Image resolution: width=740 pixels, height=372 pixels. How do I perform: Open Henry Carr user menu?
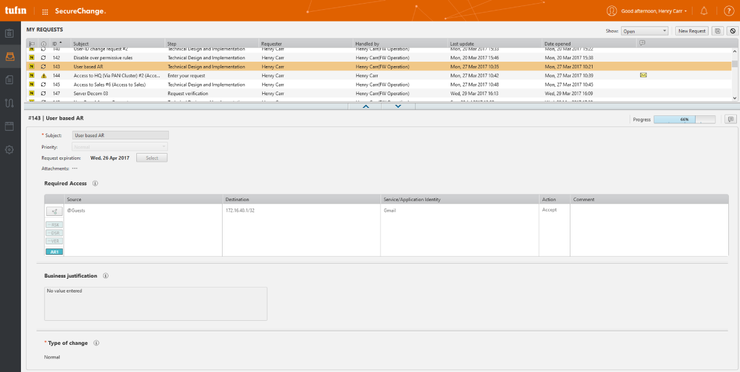point(653,11)
